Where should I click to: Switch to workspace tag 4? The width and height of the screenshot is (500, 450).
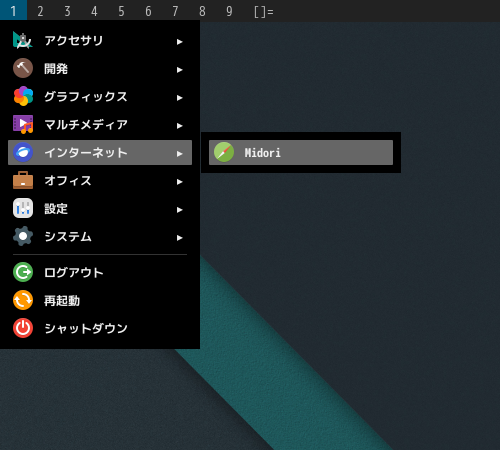click(94, 11)
